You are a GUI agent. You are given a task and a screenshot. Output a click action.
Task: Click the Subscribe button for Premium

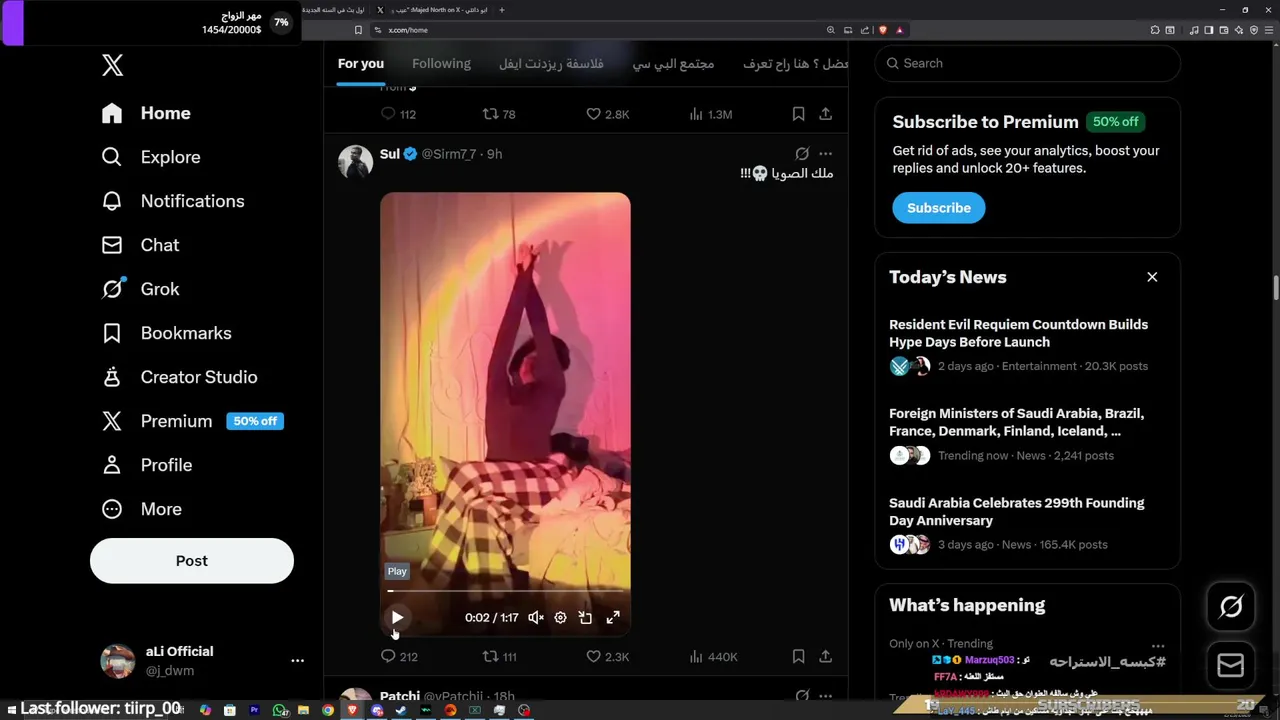pyautogui.click(x=938, y=208)
